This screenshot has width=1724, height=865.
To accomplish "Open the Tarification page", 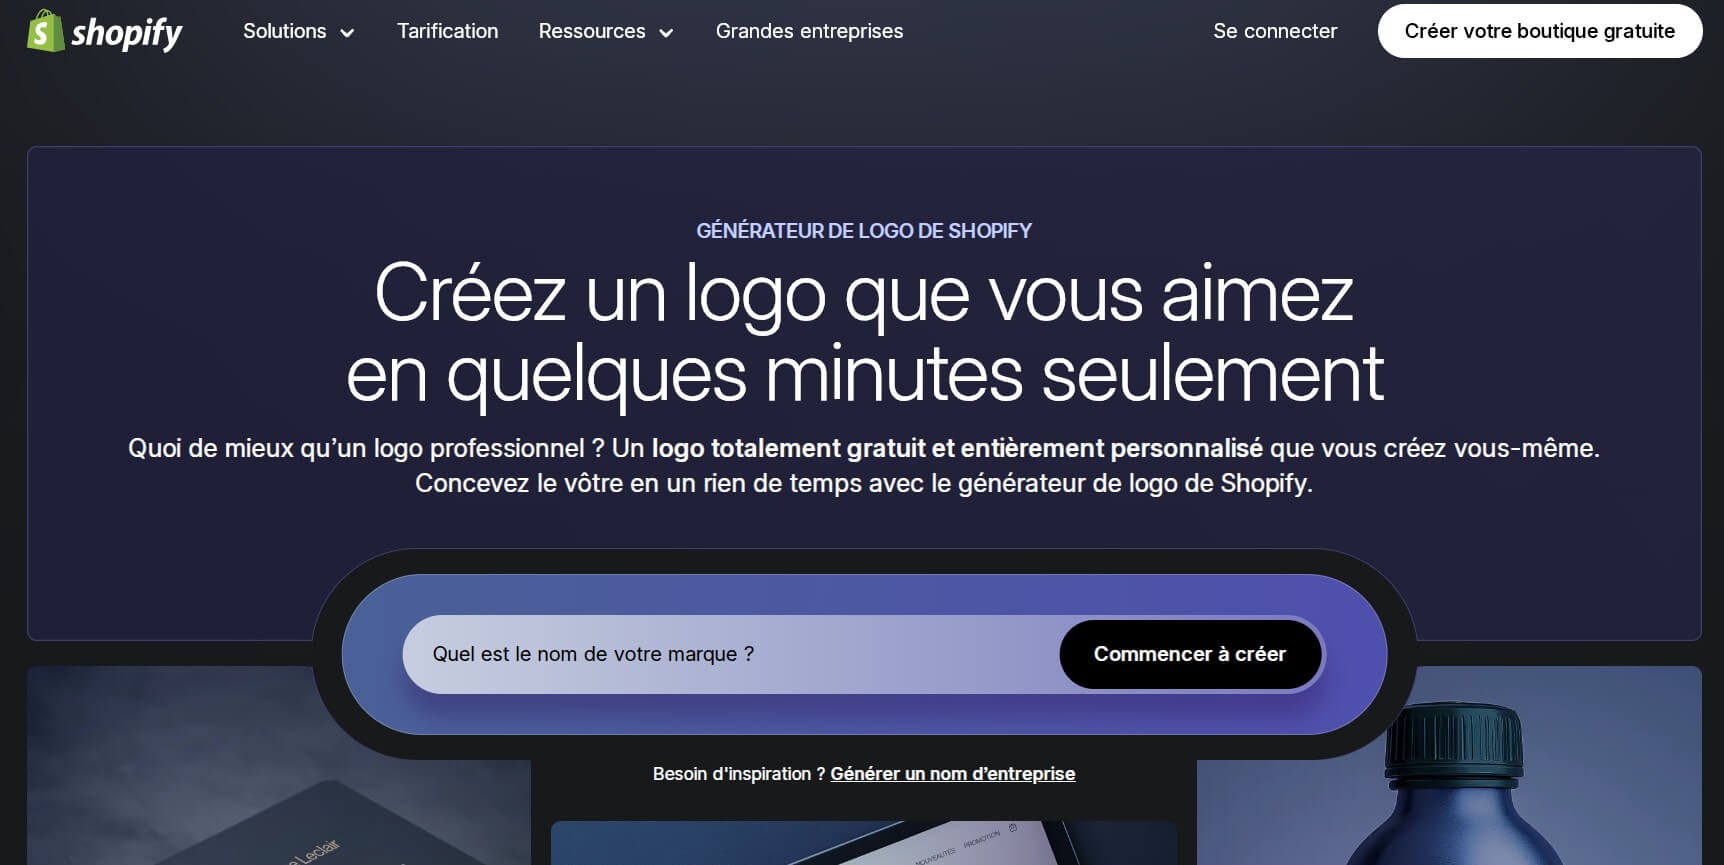I will click(x=447, y=31).
